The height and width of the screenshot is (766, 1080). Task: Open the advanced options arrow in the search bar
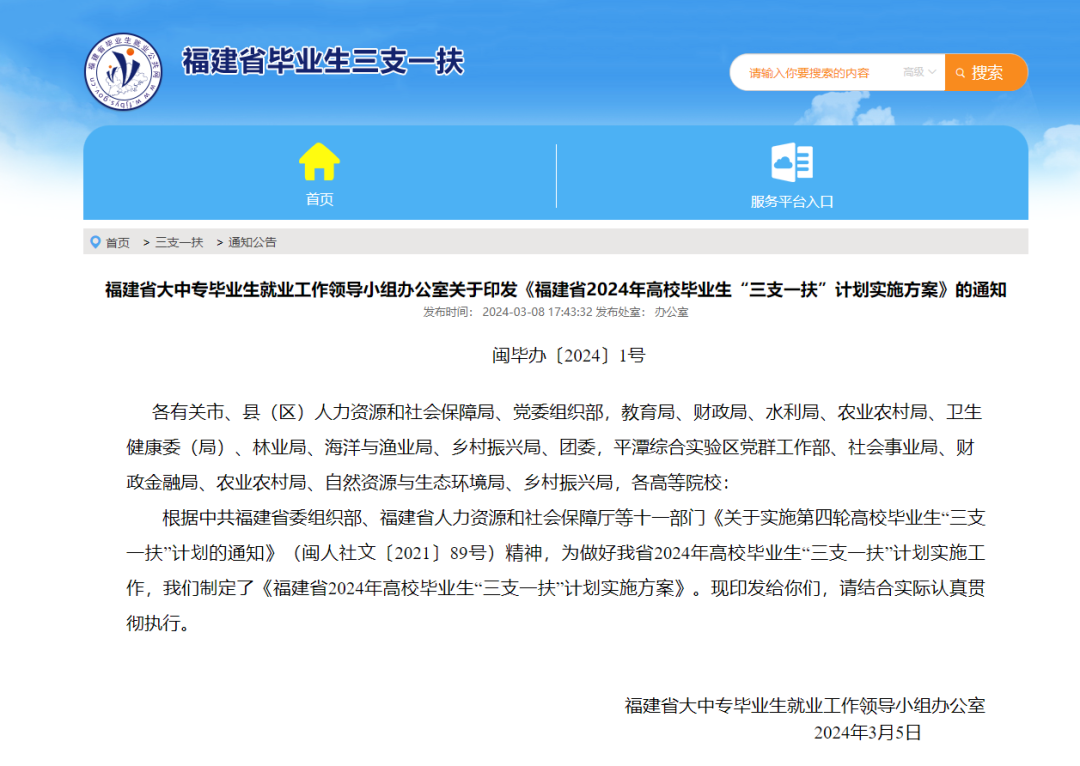click(931, 72)
